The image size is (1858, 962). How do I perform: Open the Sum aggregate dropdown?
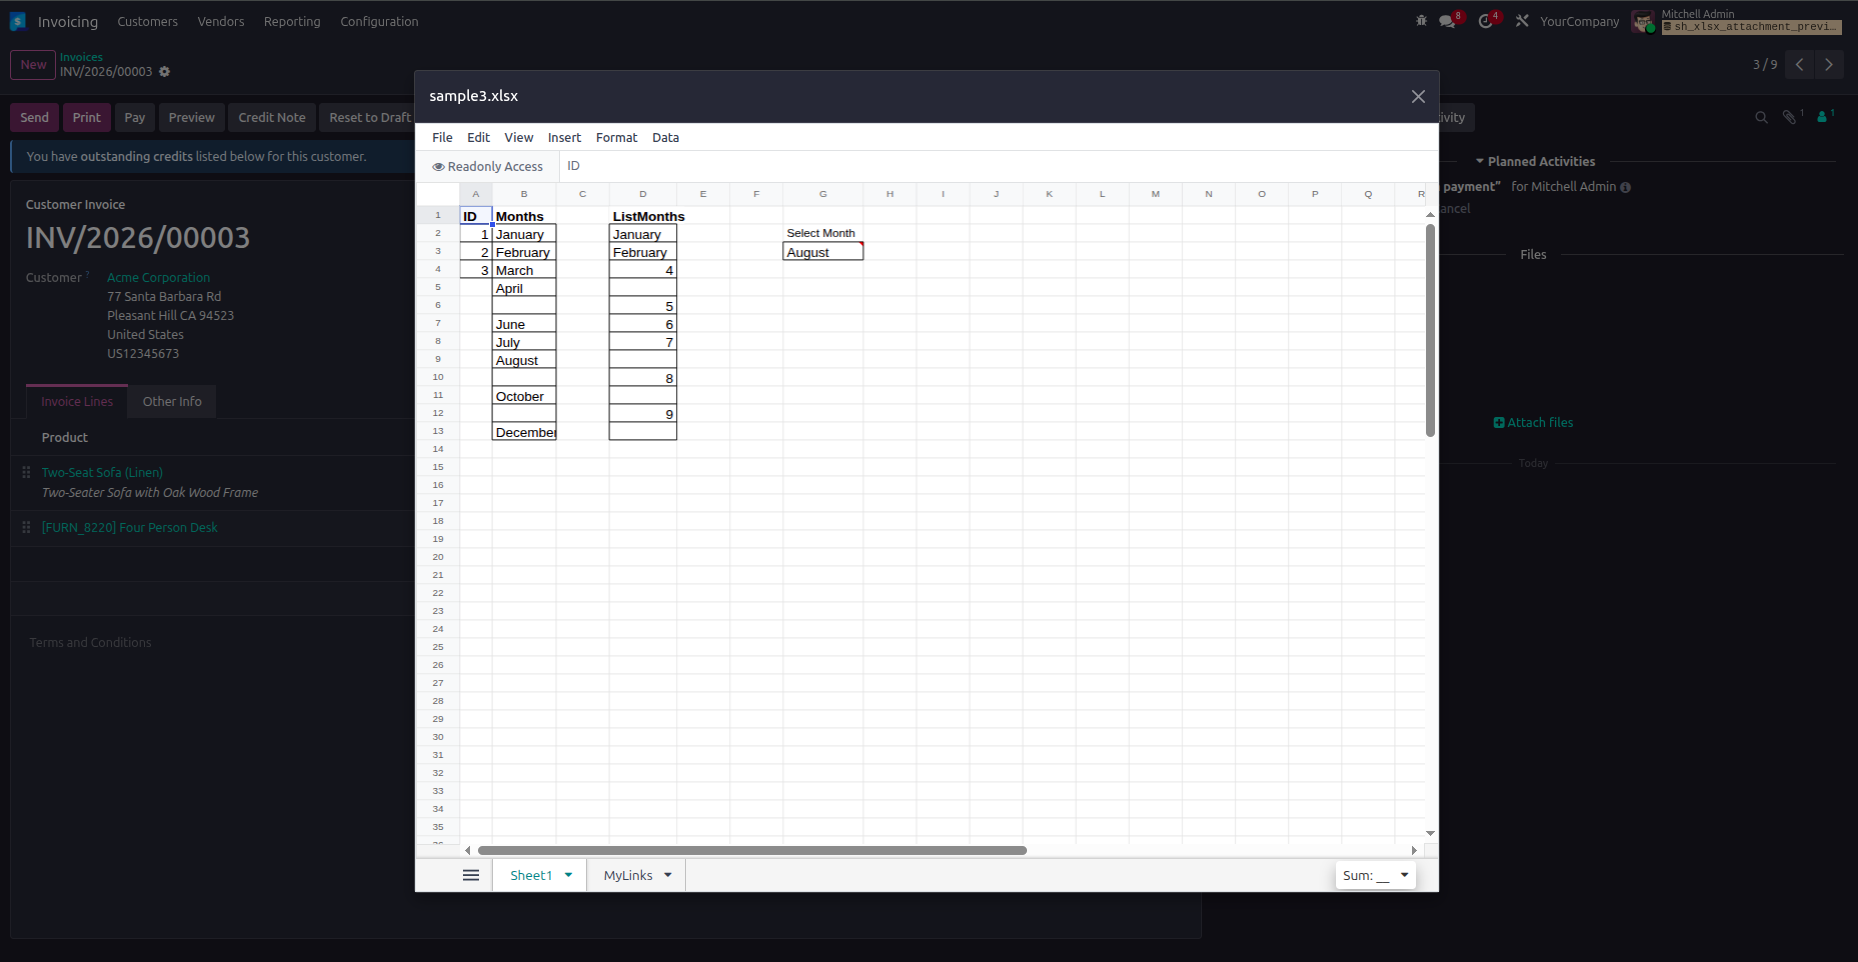[x=1404, y=875]
